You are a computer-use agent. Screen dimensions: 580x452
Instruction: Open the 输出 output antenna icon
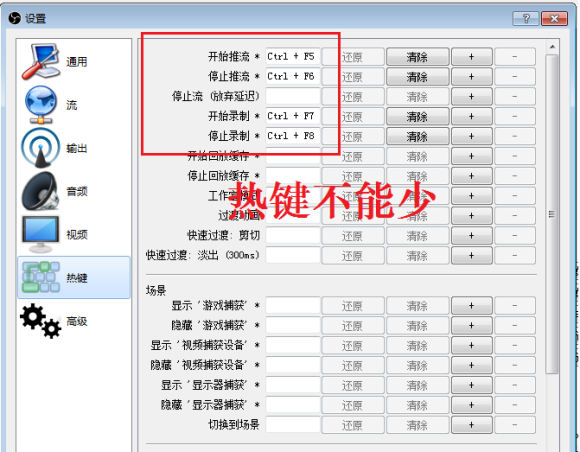coord(41,148)
